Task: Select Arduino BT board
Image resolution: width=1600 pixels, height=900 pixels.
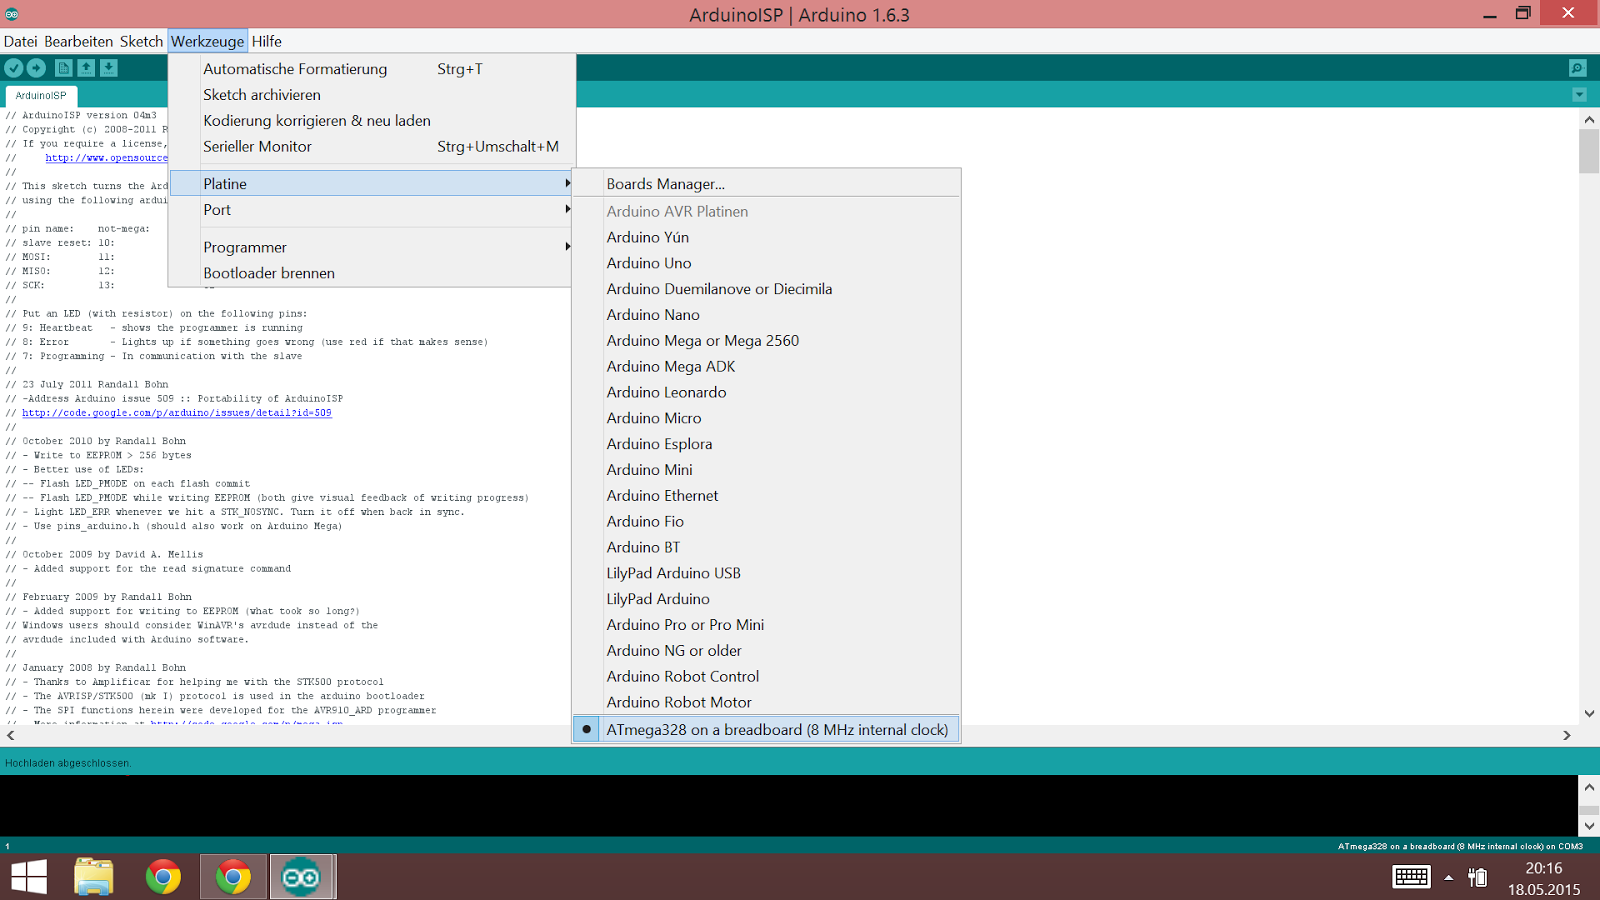Action: (x=766, y=547)
